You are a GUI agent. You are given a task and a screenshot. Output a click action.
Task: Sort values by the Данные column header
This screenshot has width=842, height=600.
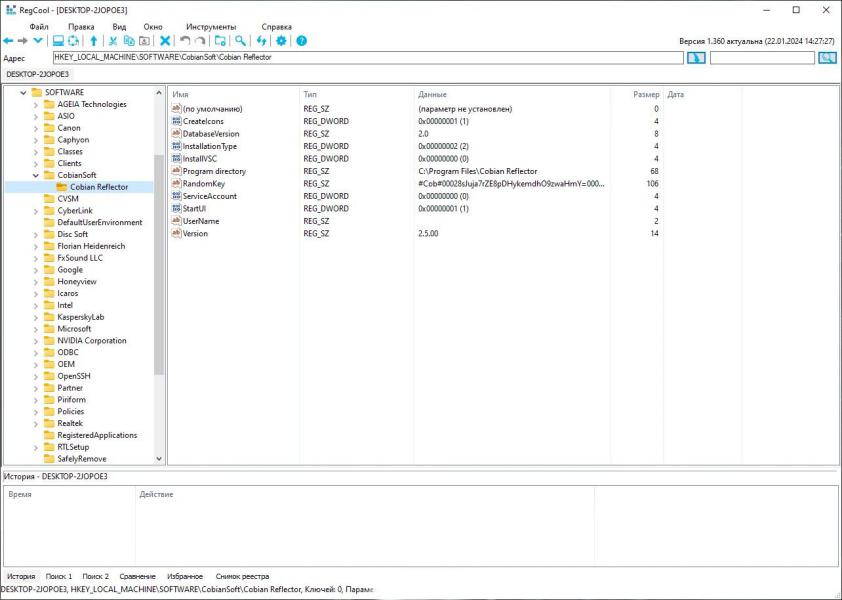pos(512,95)
